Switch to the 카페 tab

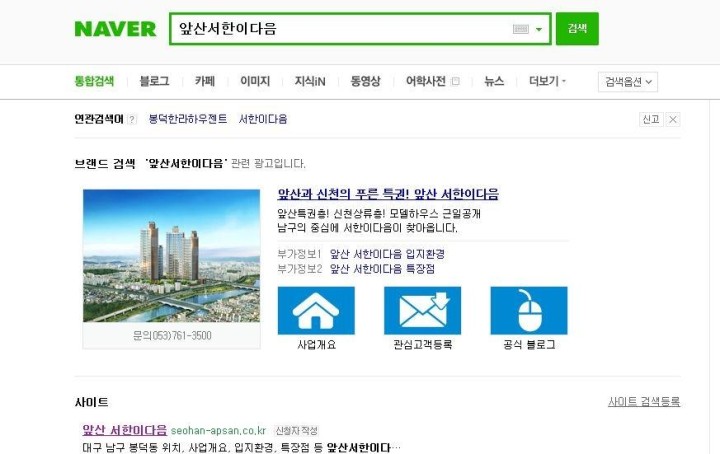click(x=205, y=81)
